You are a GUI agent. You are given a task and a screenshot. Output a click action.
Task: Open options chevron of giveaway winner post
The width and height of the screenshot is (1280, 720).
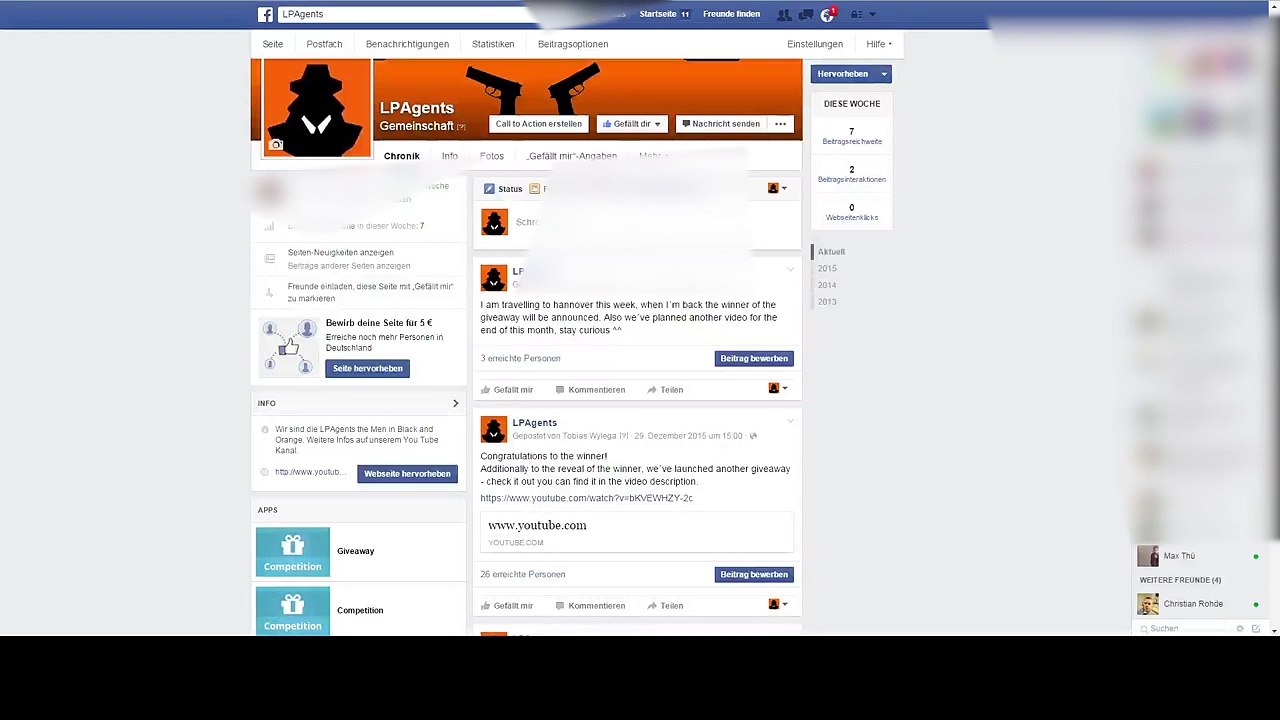point(790,421)
